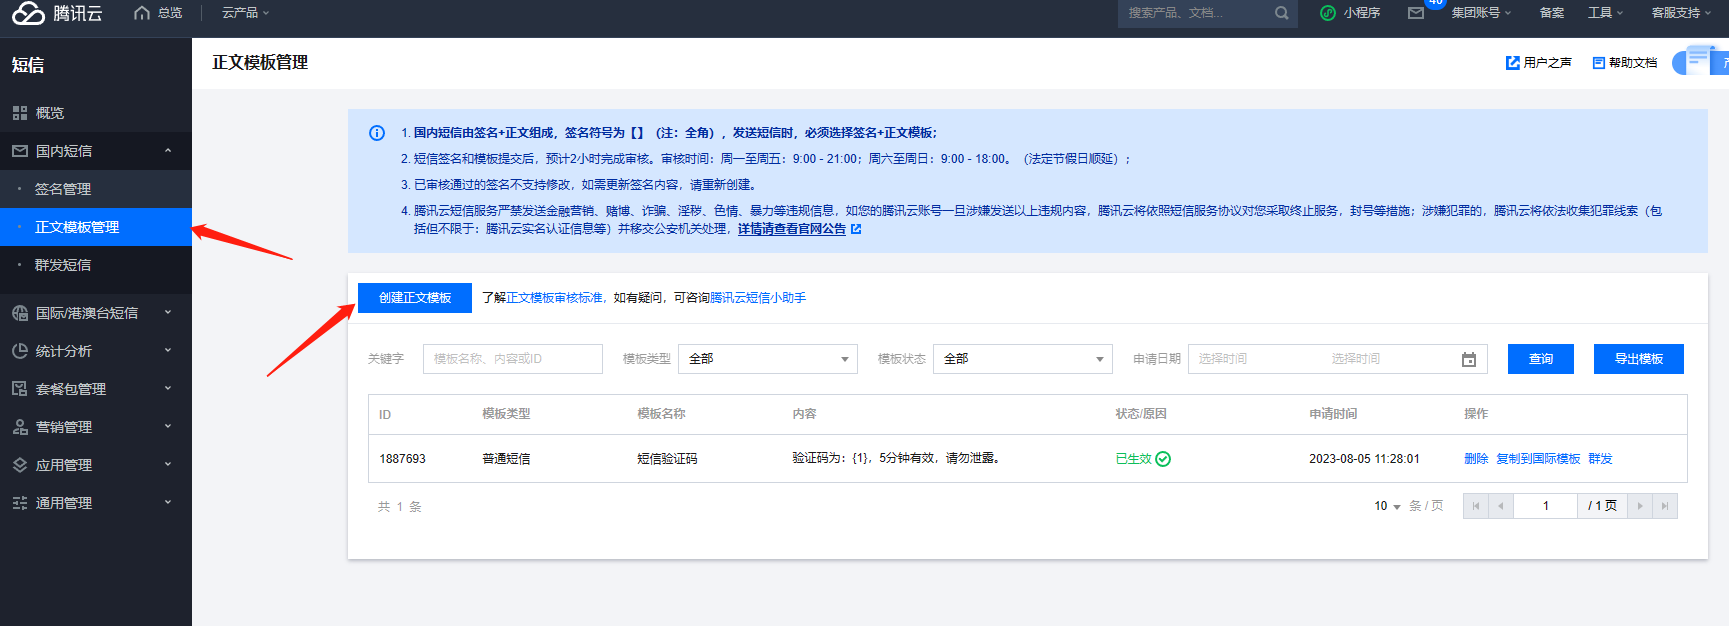Screen dimensions: 1729x626
Task: Click the 国内短信 envelope icon
Action: point(20,151)
